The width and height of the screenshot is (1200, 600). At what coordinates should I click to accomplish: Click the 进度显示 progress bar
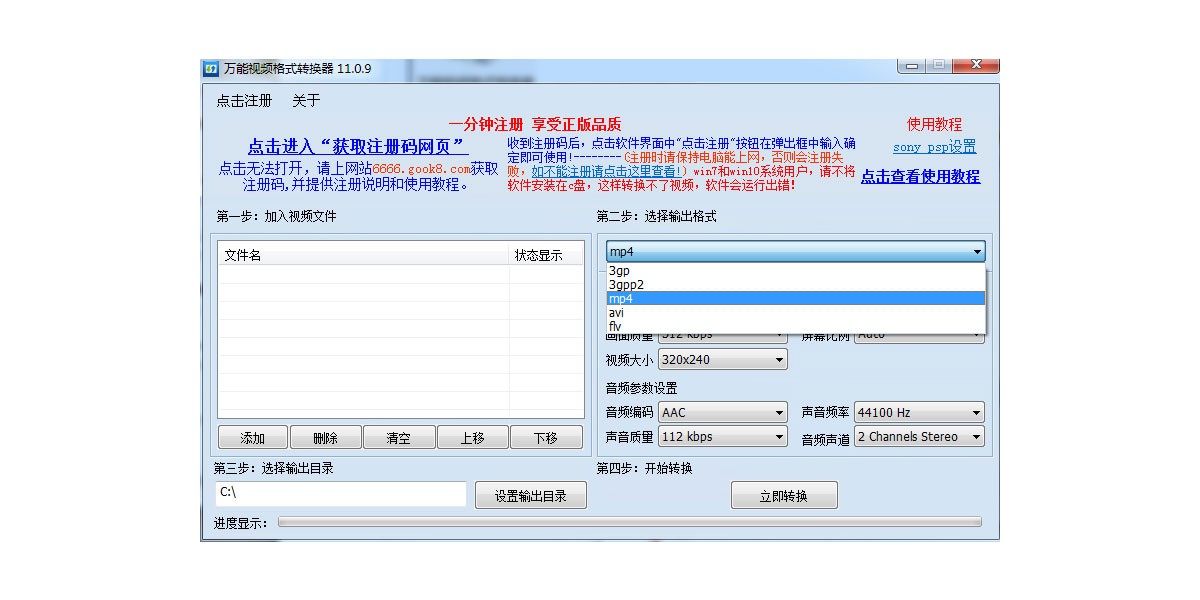pyautogui.click(x=629, y=522)
